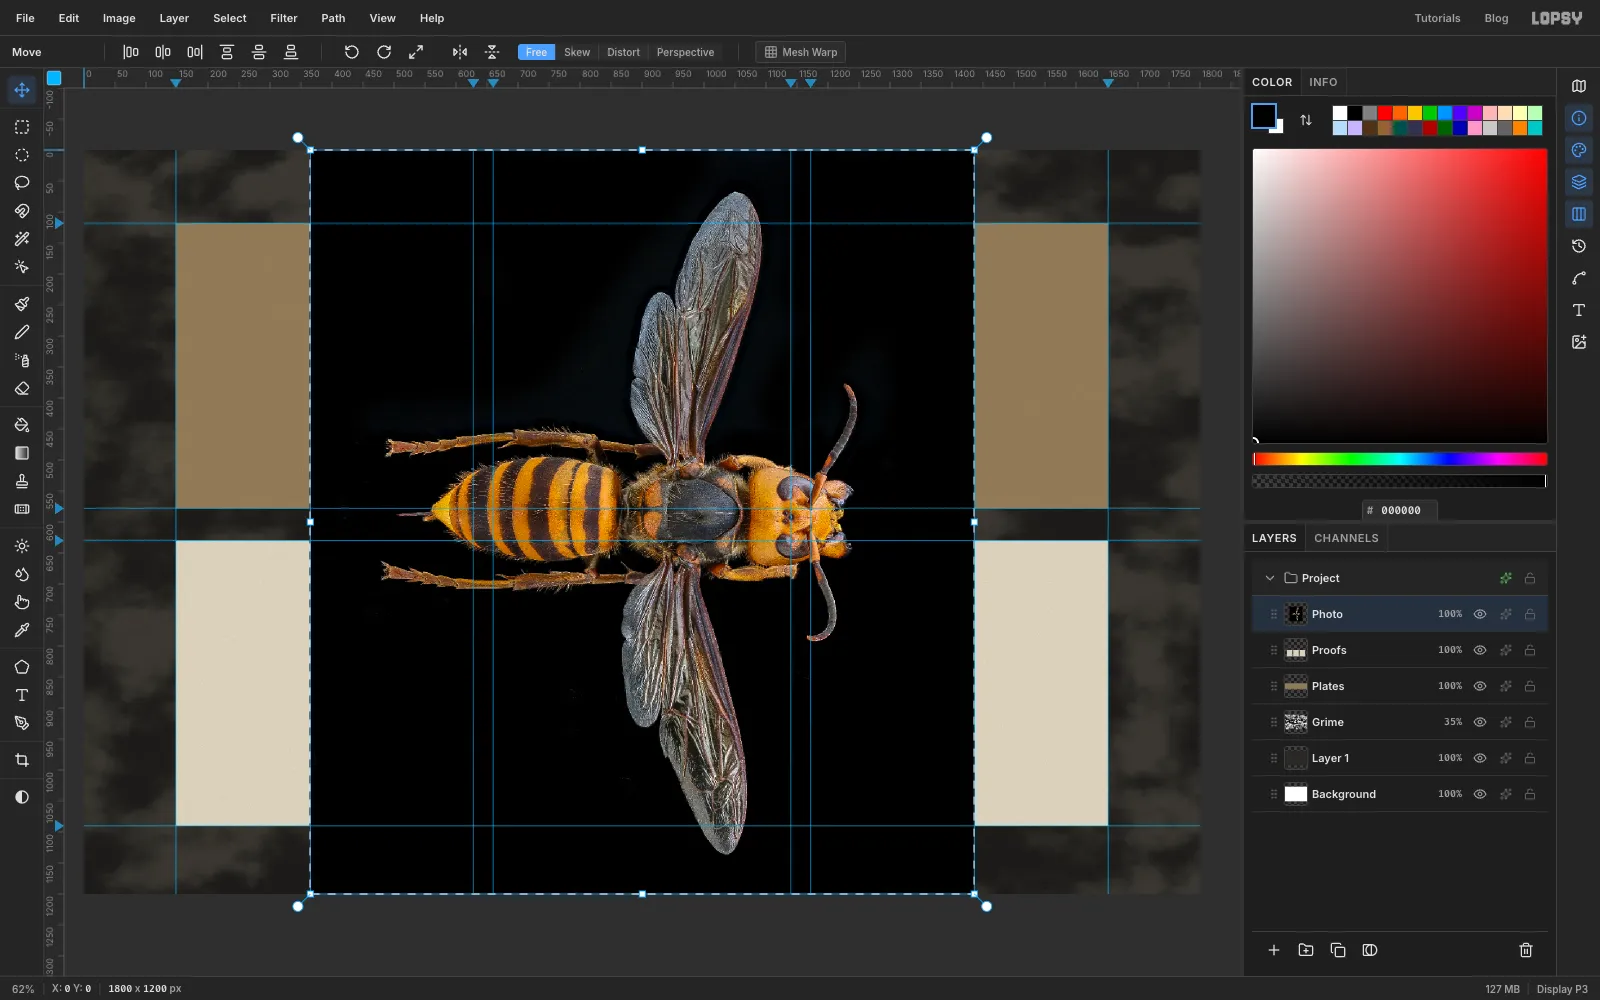Click the add new layer plus icon
The height and width of the screenshot is (1000, 1600).
point(1274,950)
